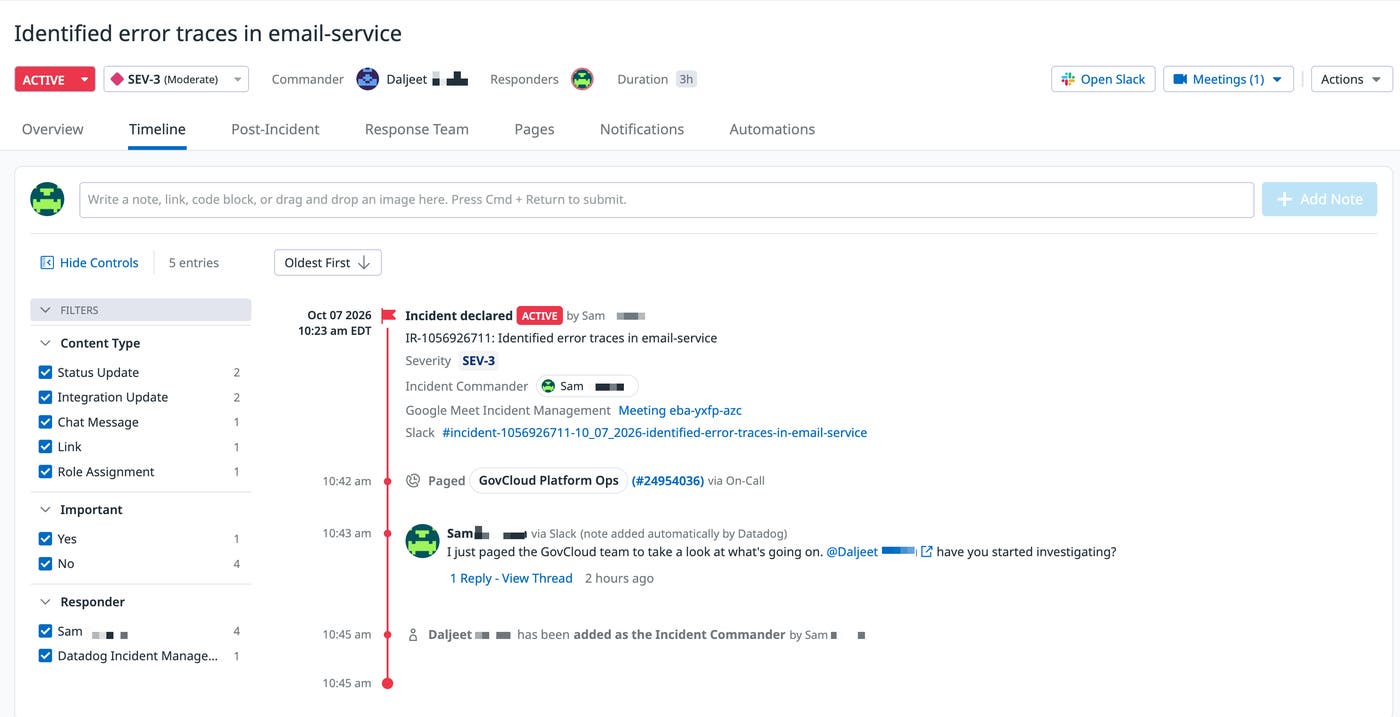This screenshot has width=1400, height=717.
Task: Click the user avatar beside note field
Action: [47, 199]
